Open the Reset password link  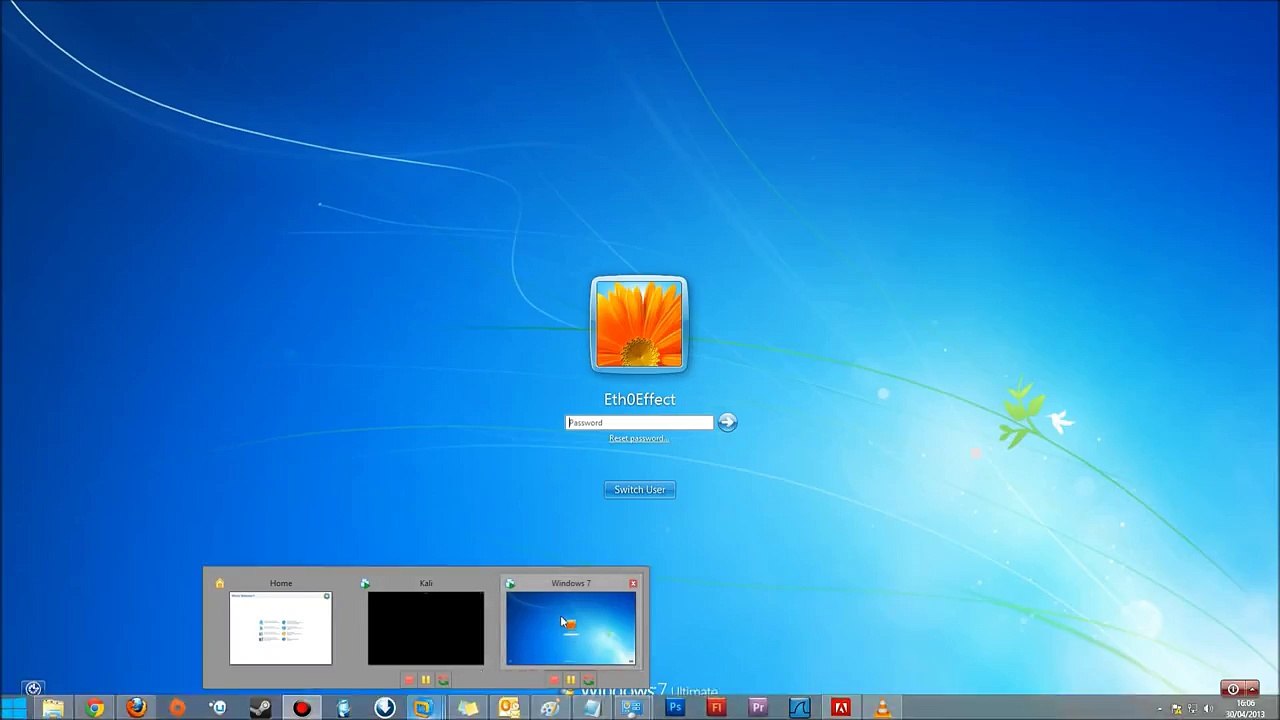point(639,438)
